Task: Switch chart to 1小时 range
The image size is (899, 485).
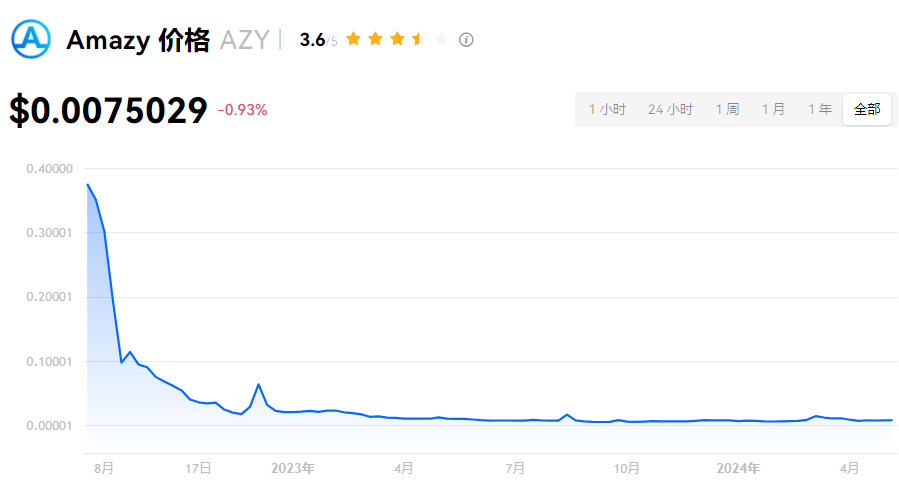Action: point(607,109)
